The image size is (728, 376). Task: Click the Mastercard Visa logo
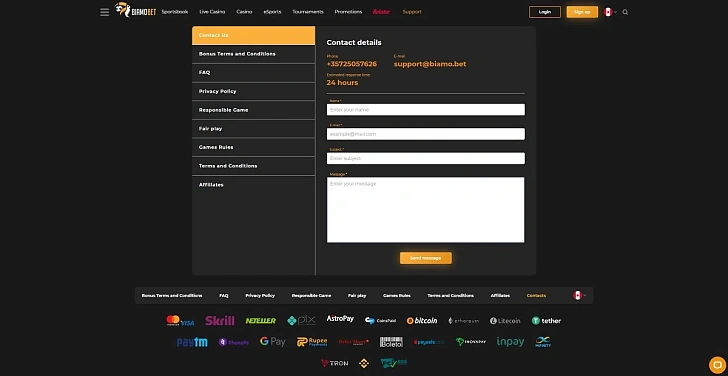[x=180, y=320]
